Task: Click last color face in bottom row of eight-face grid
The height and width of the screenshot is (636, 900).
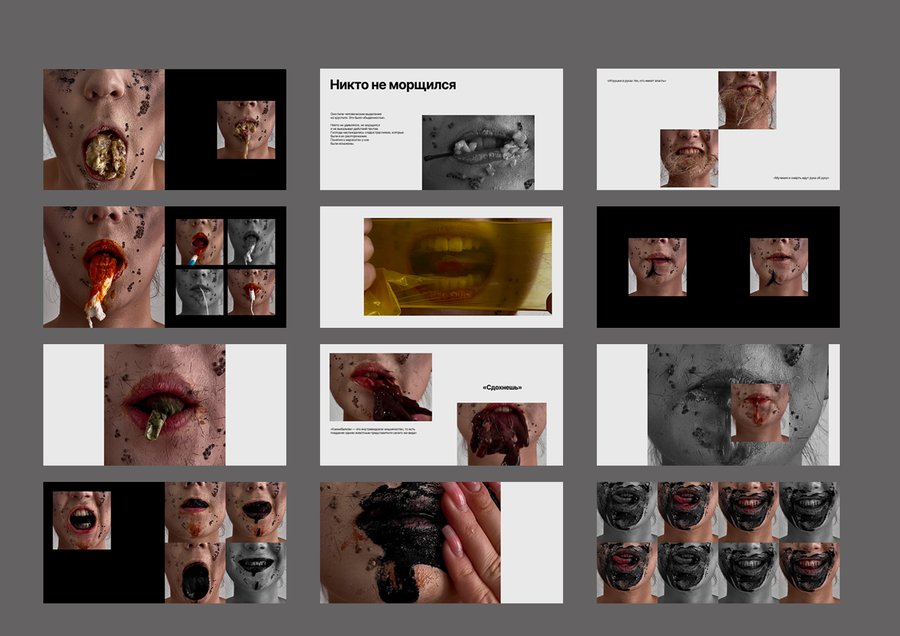Action: (809, 573)
